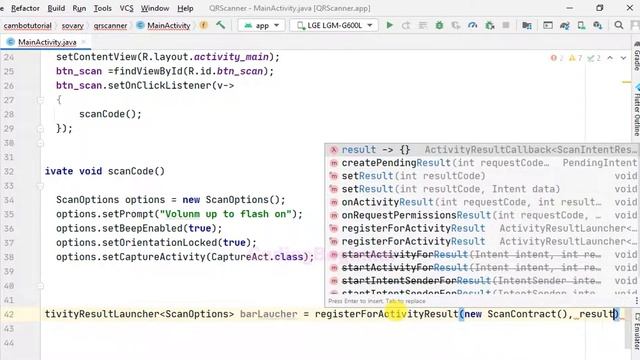The height and width of the screenshot is (360, 640).
Task: Click 'CaptureAct.class' text on line 38
Action: pyautogui.click(x=257, y=257)
